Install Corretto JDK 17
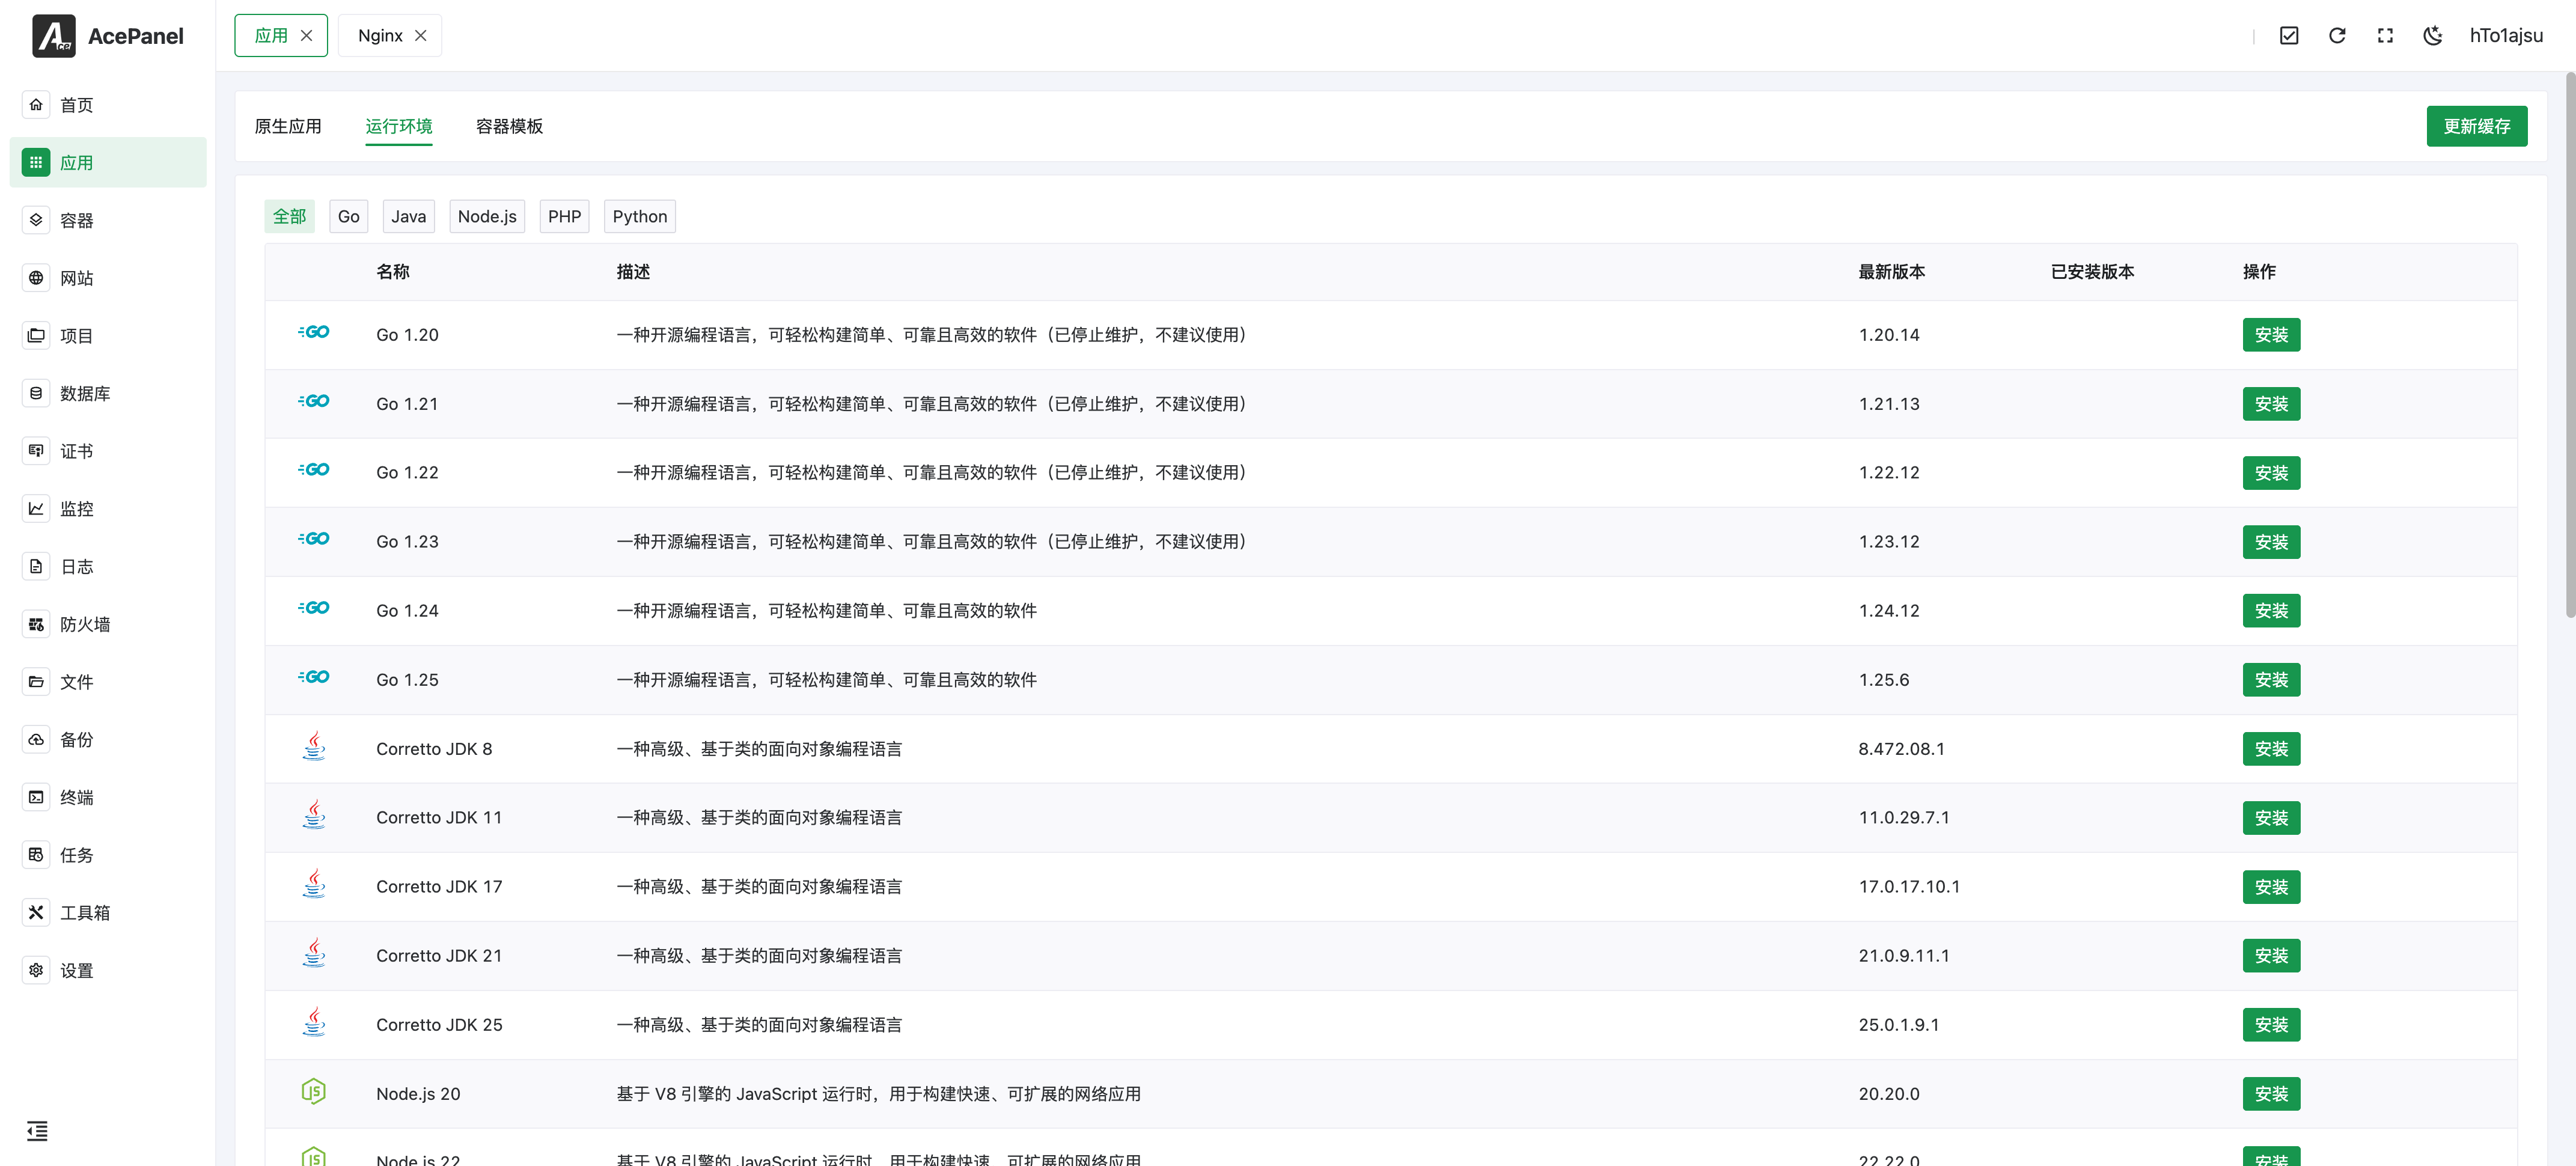Image resolution: width=2576 pixels, height=1166 pixels. pyautogui.click(x=2271, y=887)
